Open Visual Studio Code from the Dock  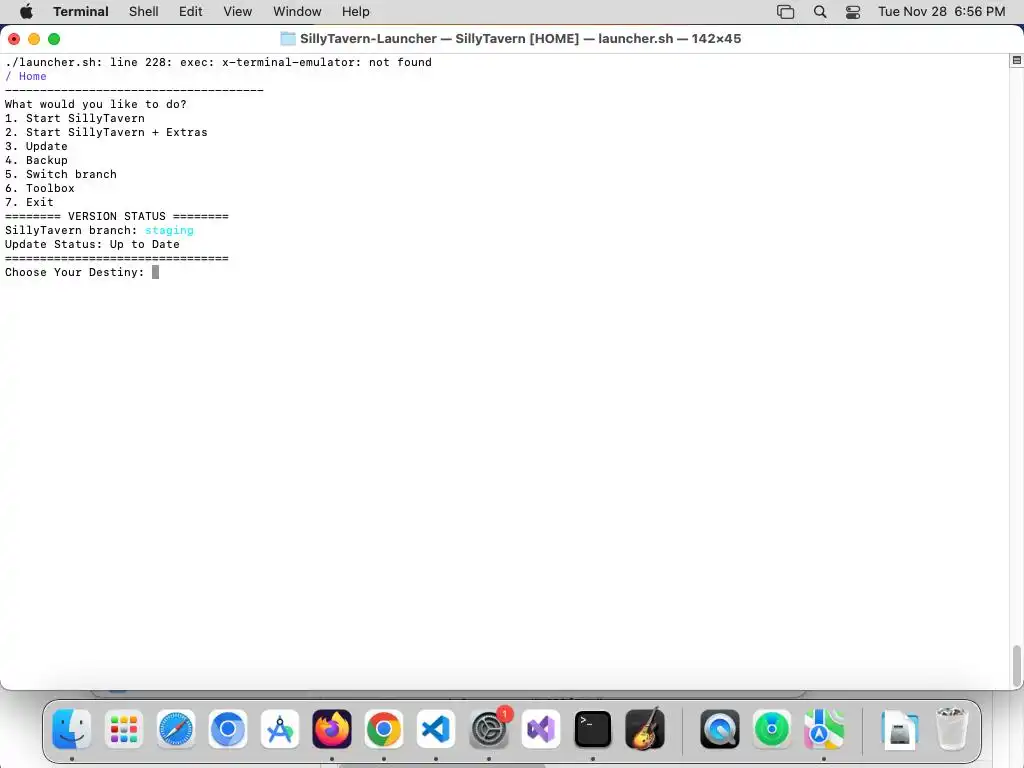(436, 729)
